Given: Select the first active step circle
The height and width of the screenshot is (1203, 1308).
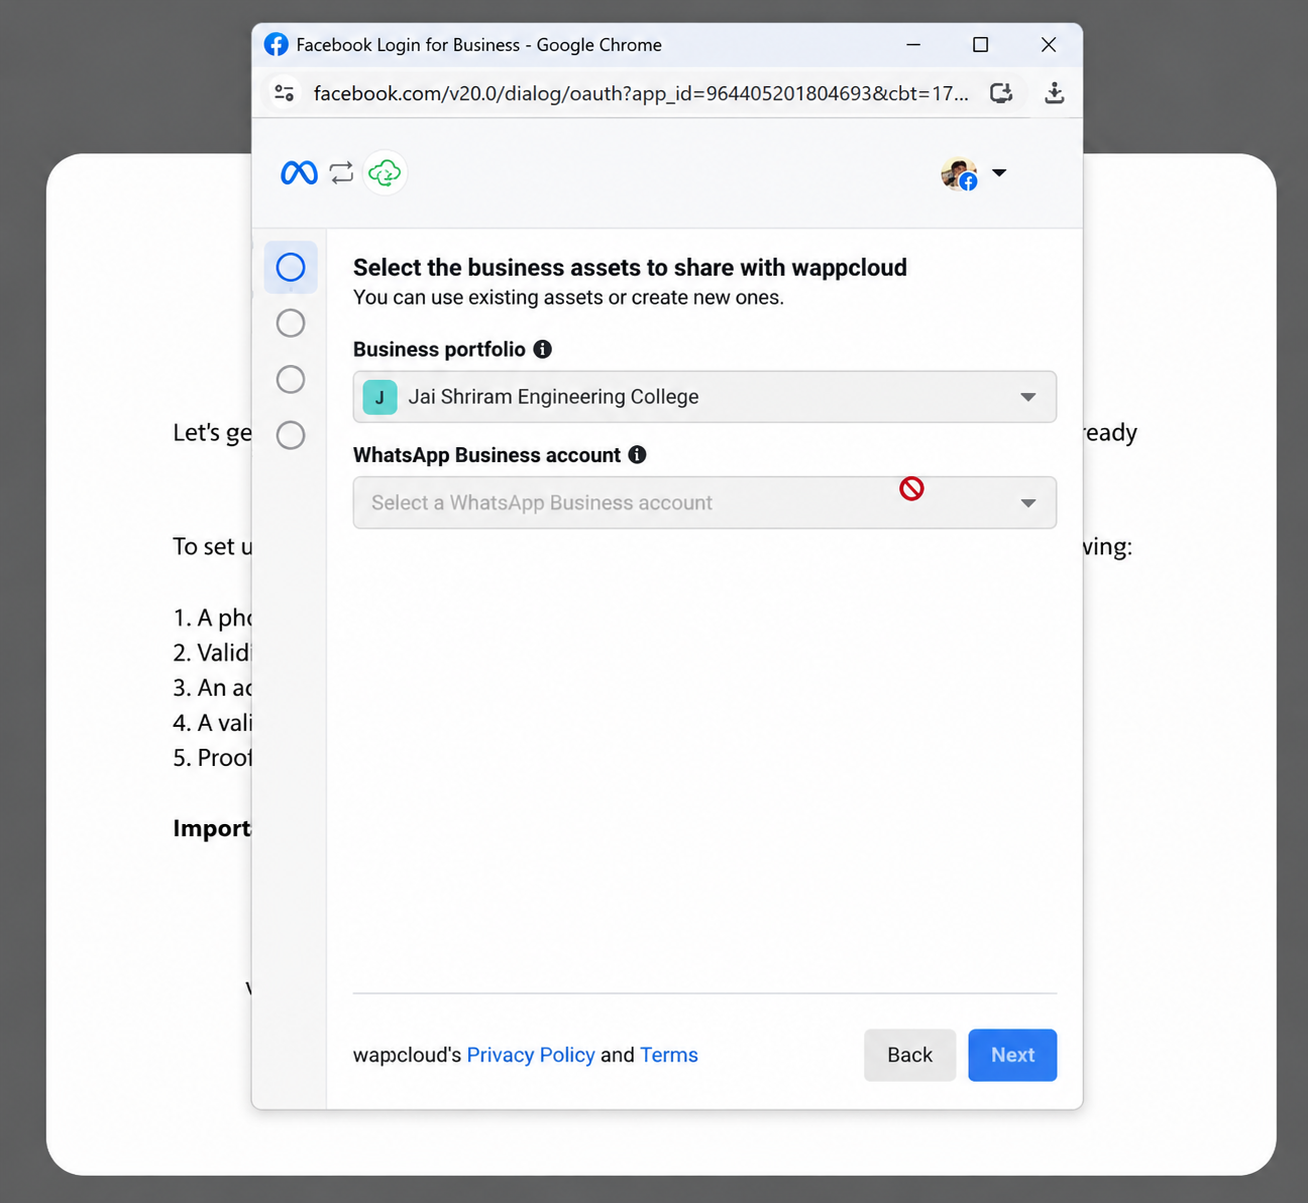Looking at the screenshot, I should pos(291,267).
